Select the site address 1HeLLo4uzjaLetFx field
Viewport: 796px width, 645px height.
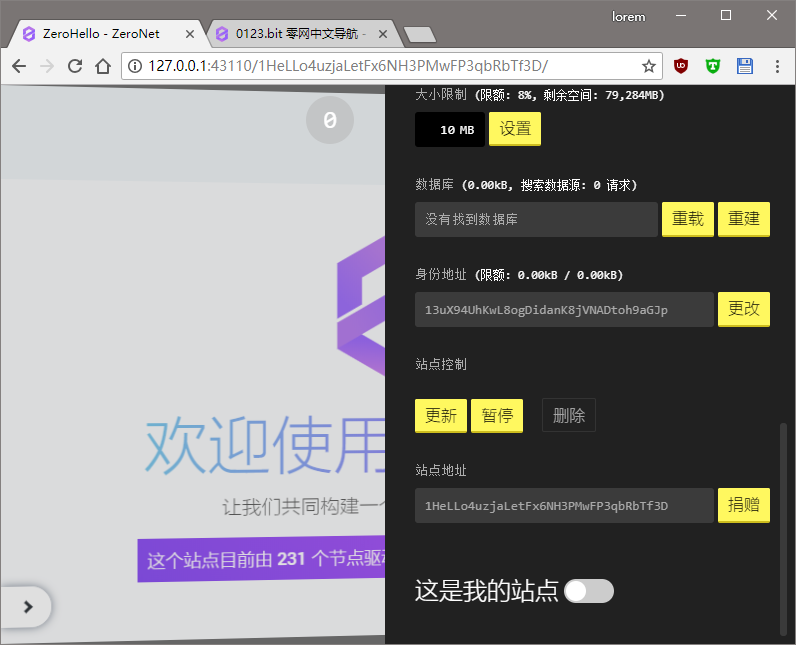(x=564, y=505)
